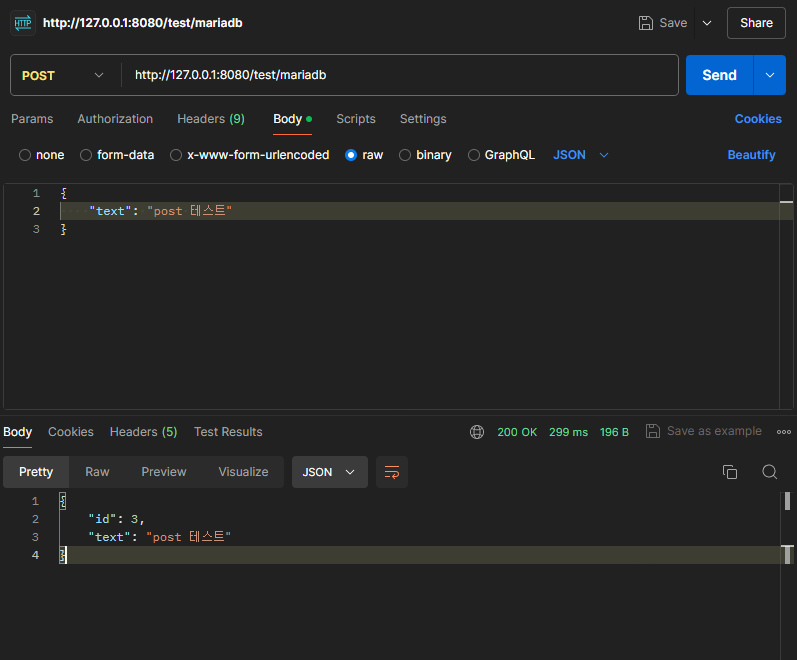The image size is (797, 660).
Task: Switch response view to Visualize
Action: tap(243, 472)
